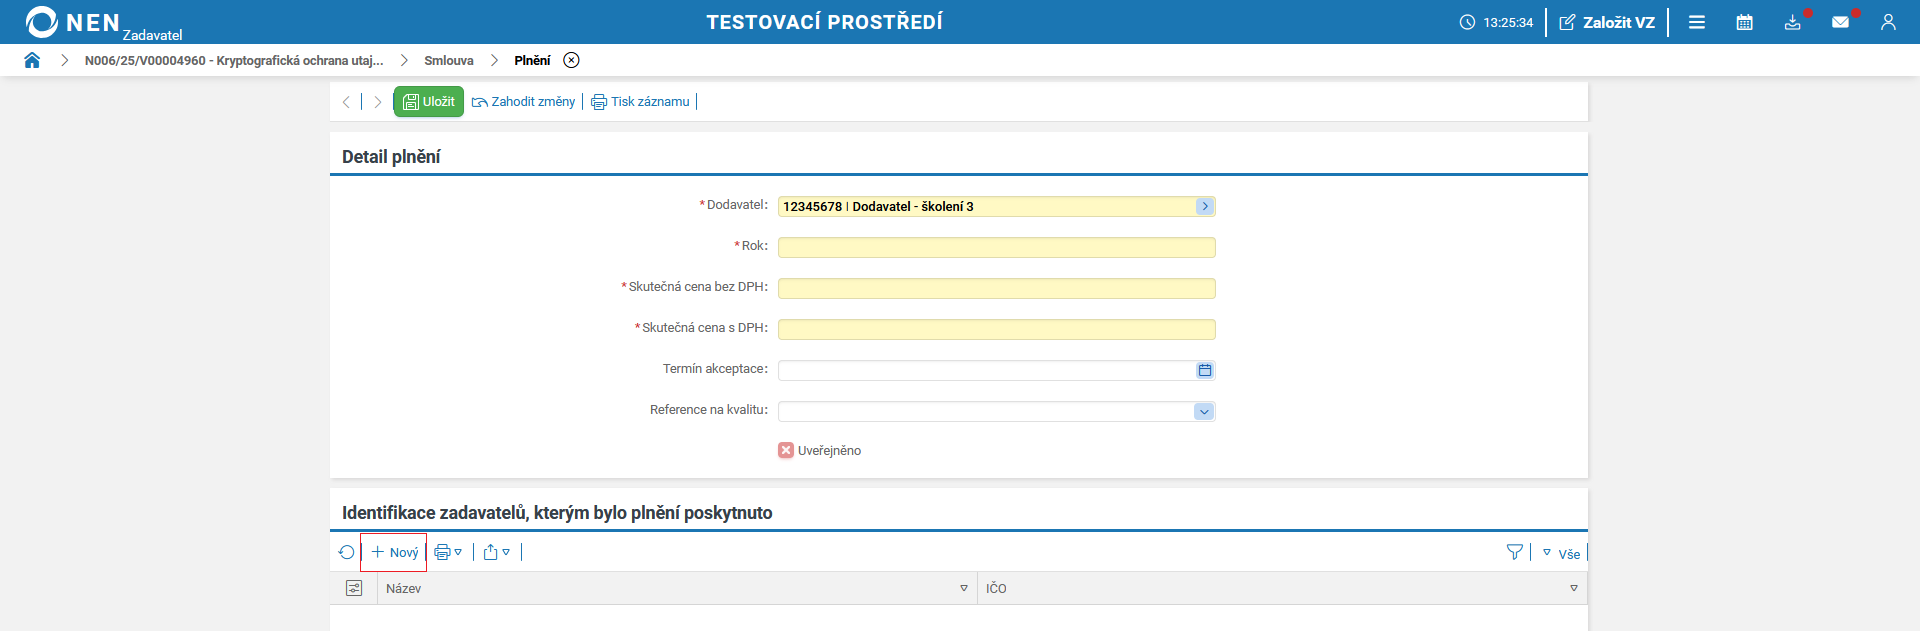Open table column settings icon
The height and width of the screenshot is (631, 1920).
pos(354,588)
